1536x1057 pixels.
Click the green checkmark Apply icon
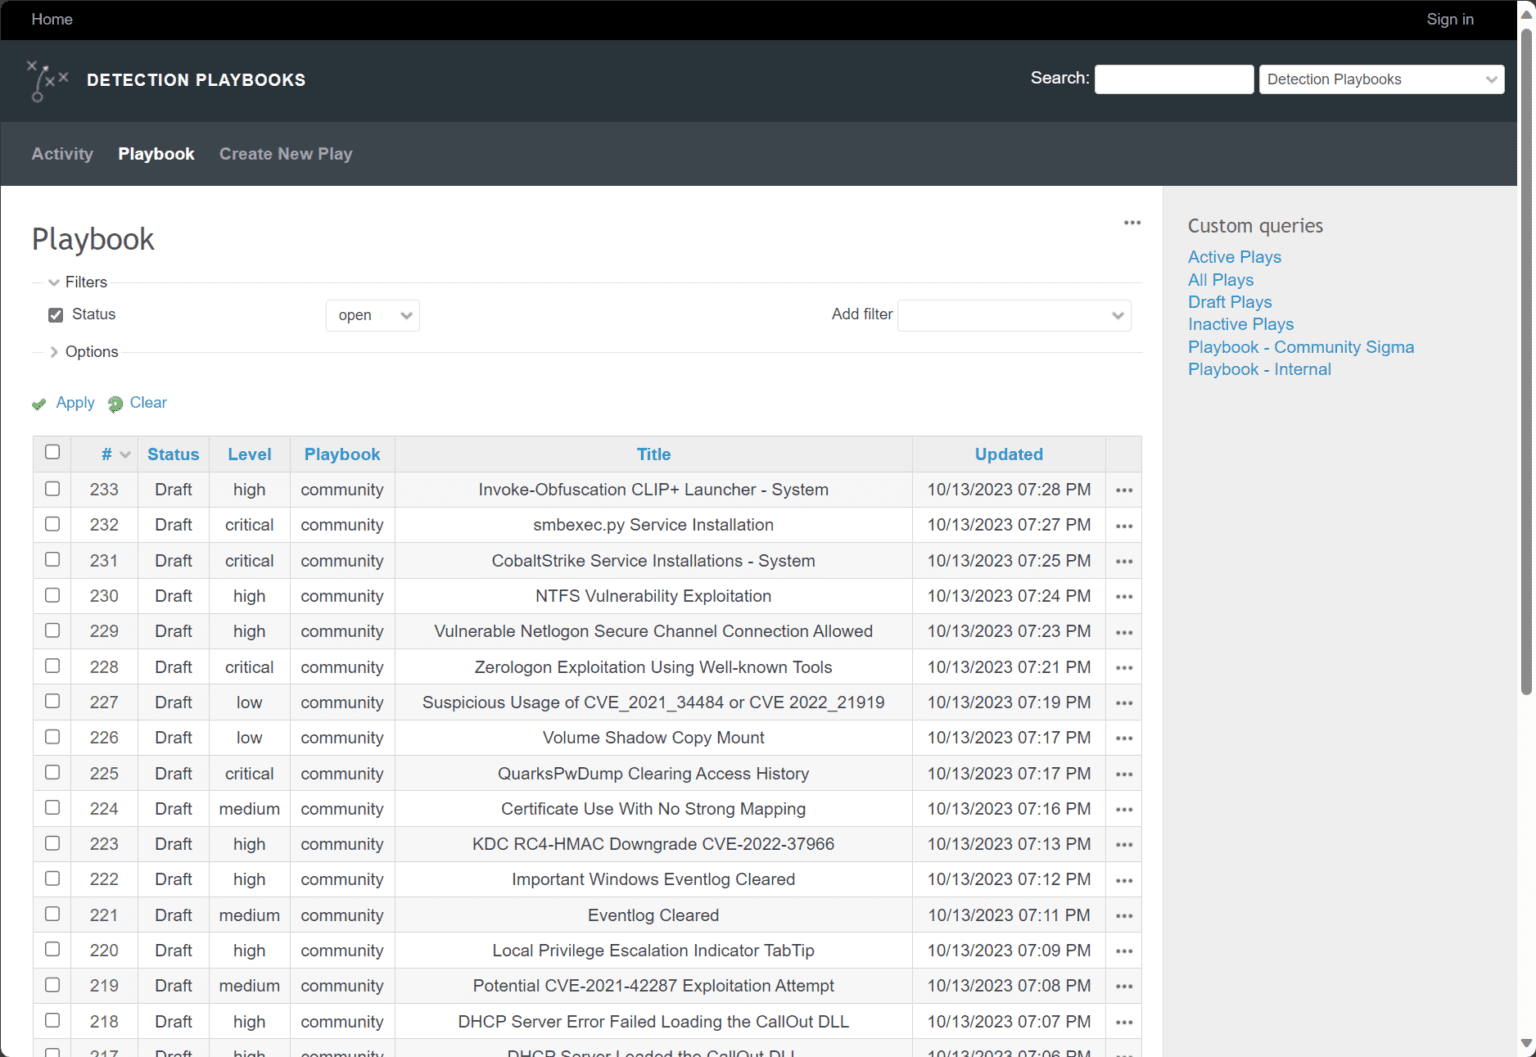click(x=39, y=403)
